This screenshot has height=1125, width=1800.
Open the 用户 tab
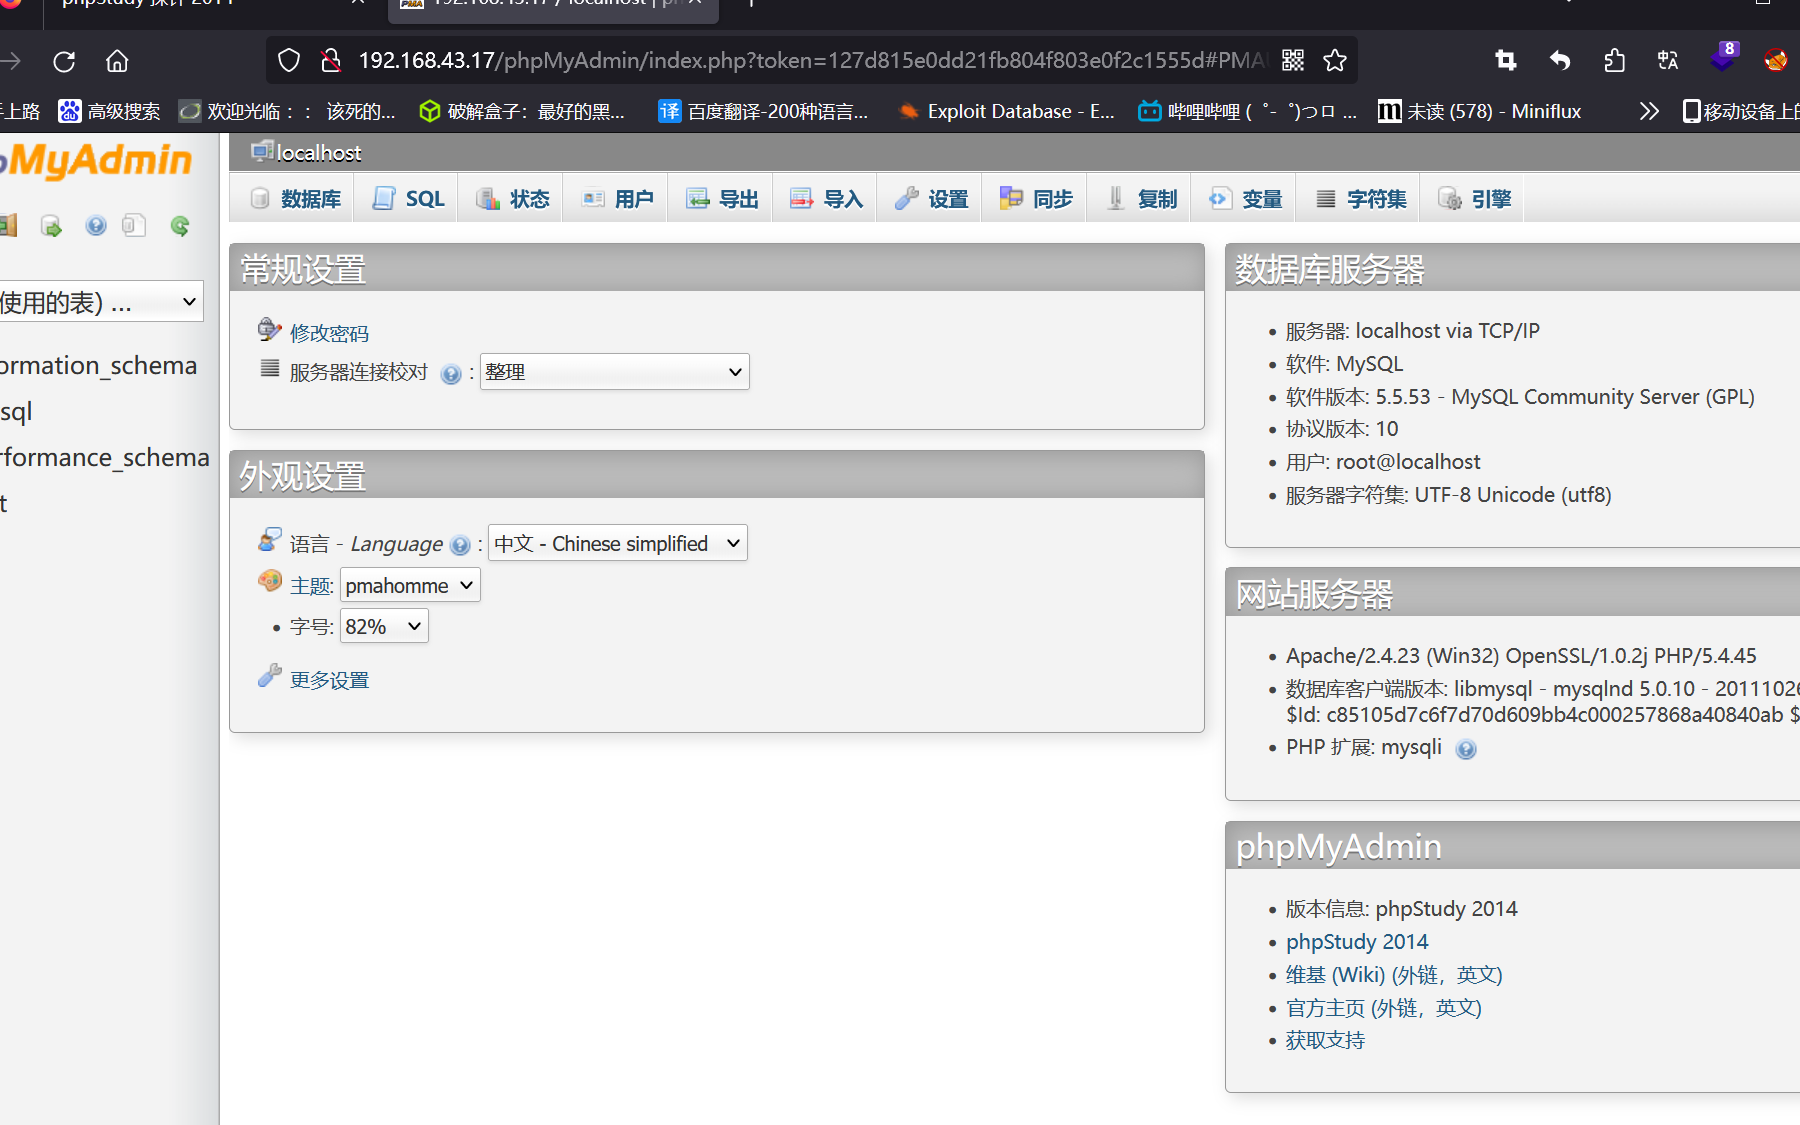[x=618, y=199]
